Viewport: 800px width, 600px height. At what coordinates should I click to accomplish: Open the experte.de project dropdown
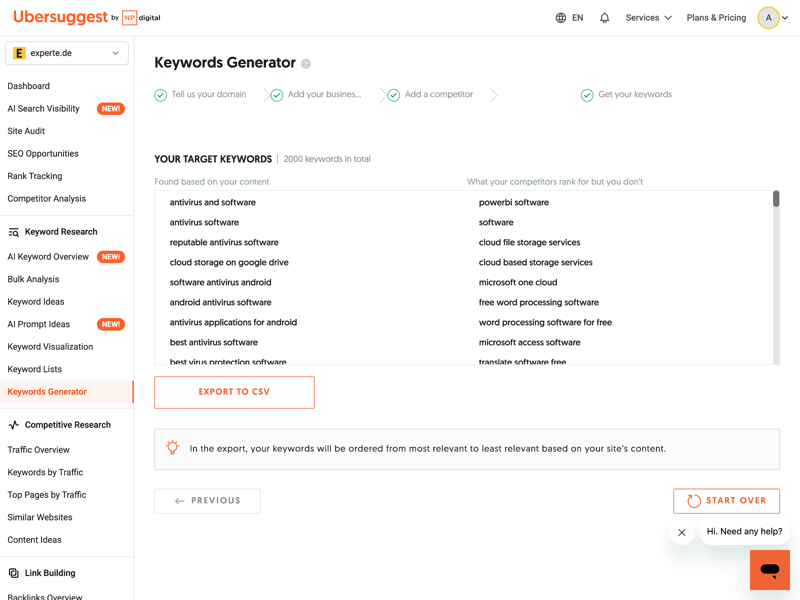pyautogui.click(x=67, y=53)
